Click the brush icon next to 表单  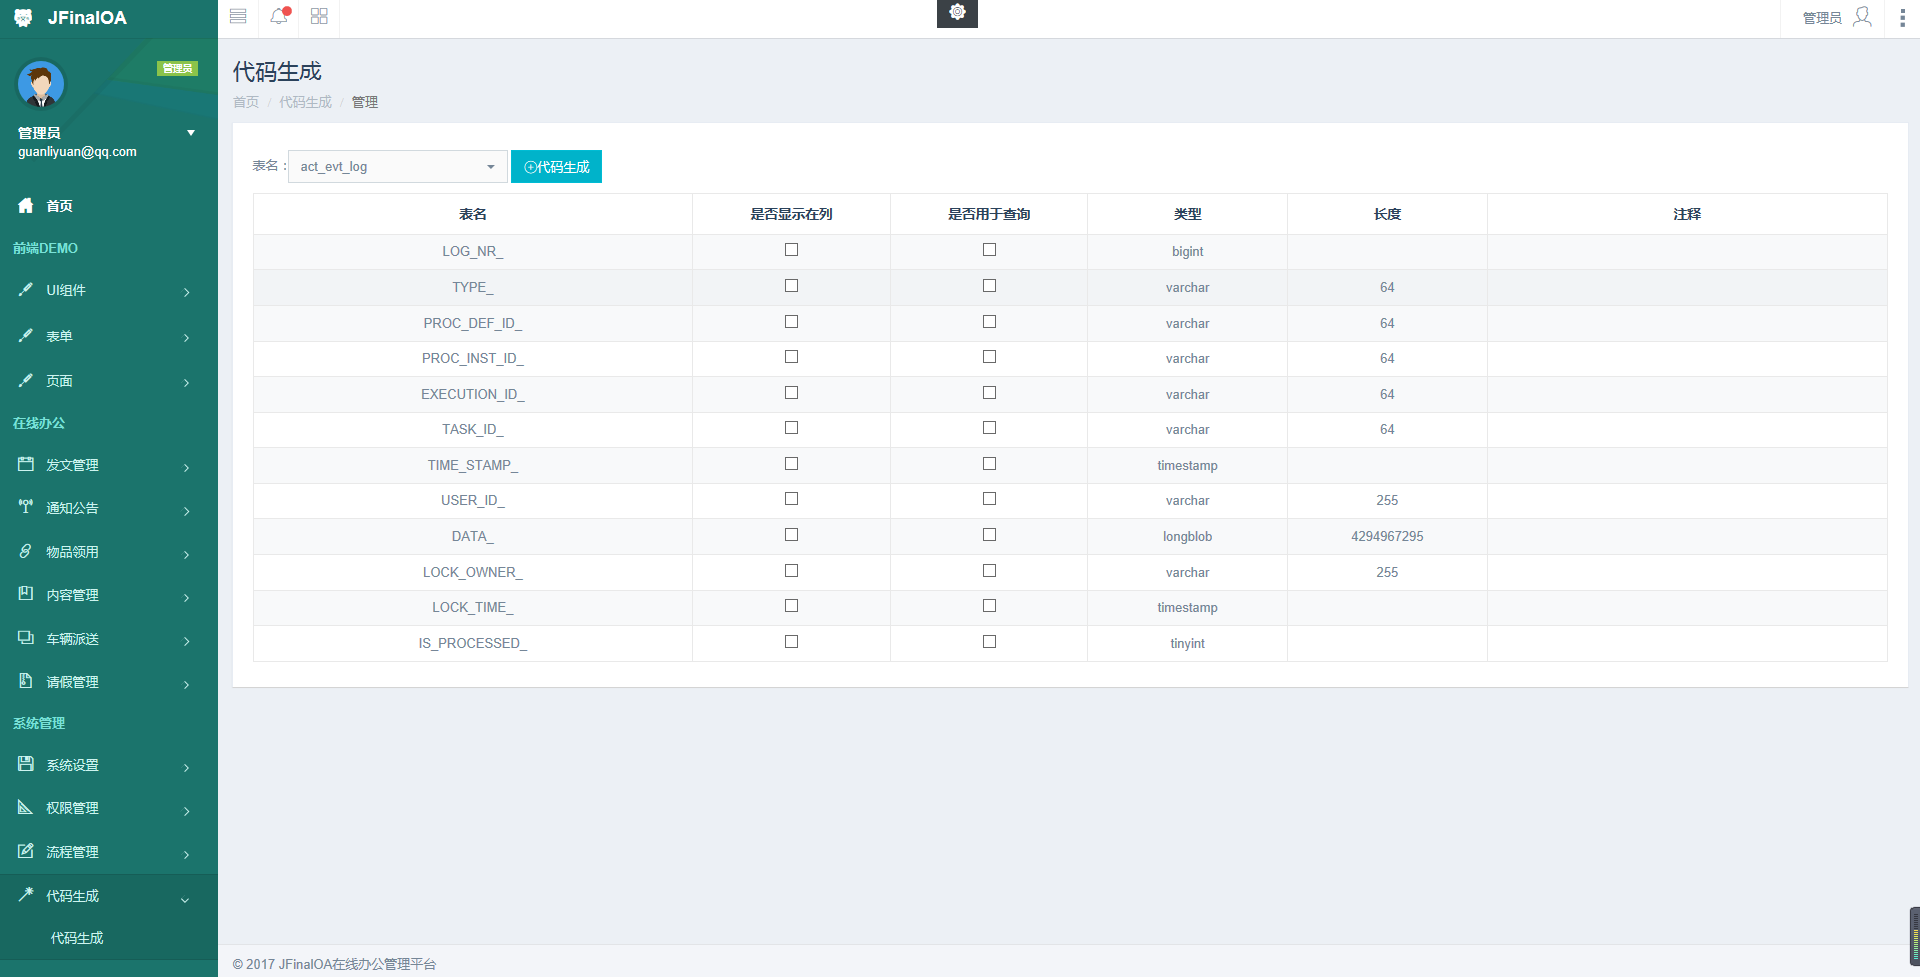pos(26,335)
